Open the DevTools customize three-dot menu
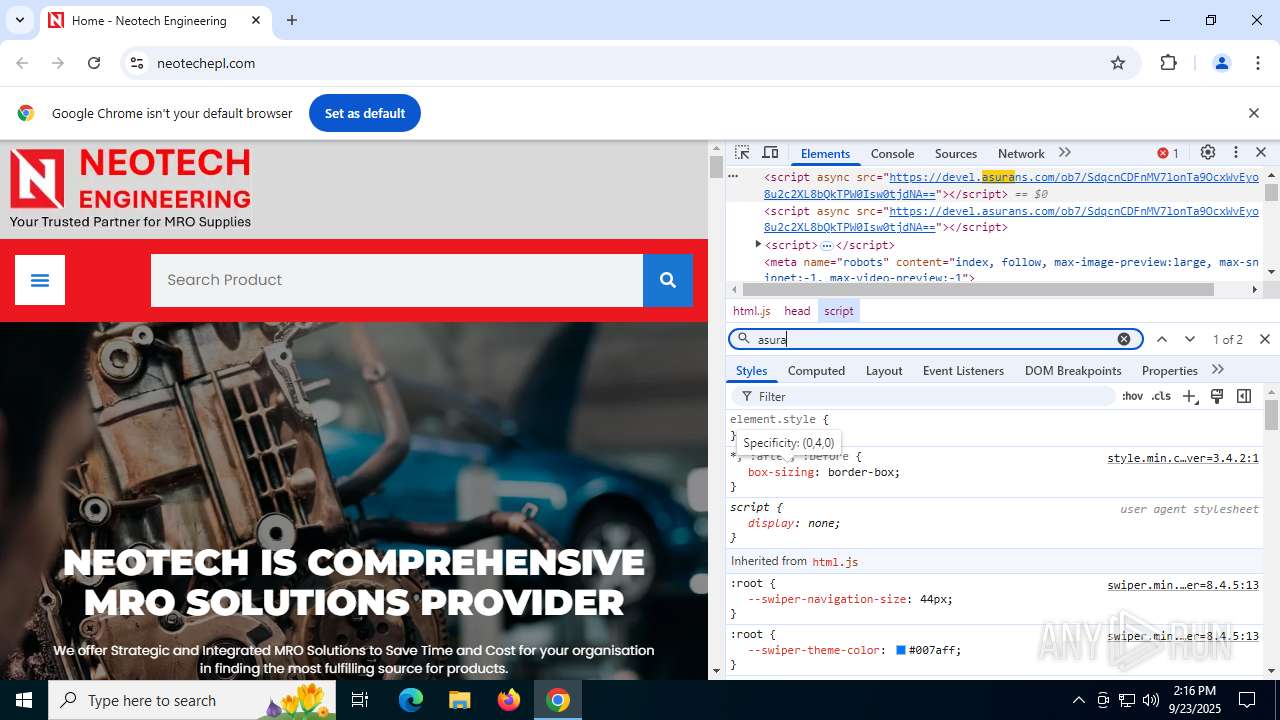Screen dimensions: 1280x720 click(1236, 153)
